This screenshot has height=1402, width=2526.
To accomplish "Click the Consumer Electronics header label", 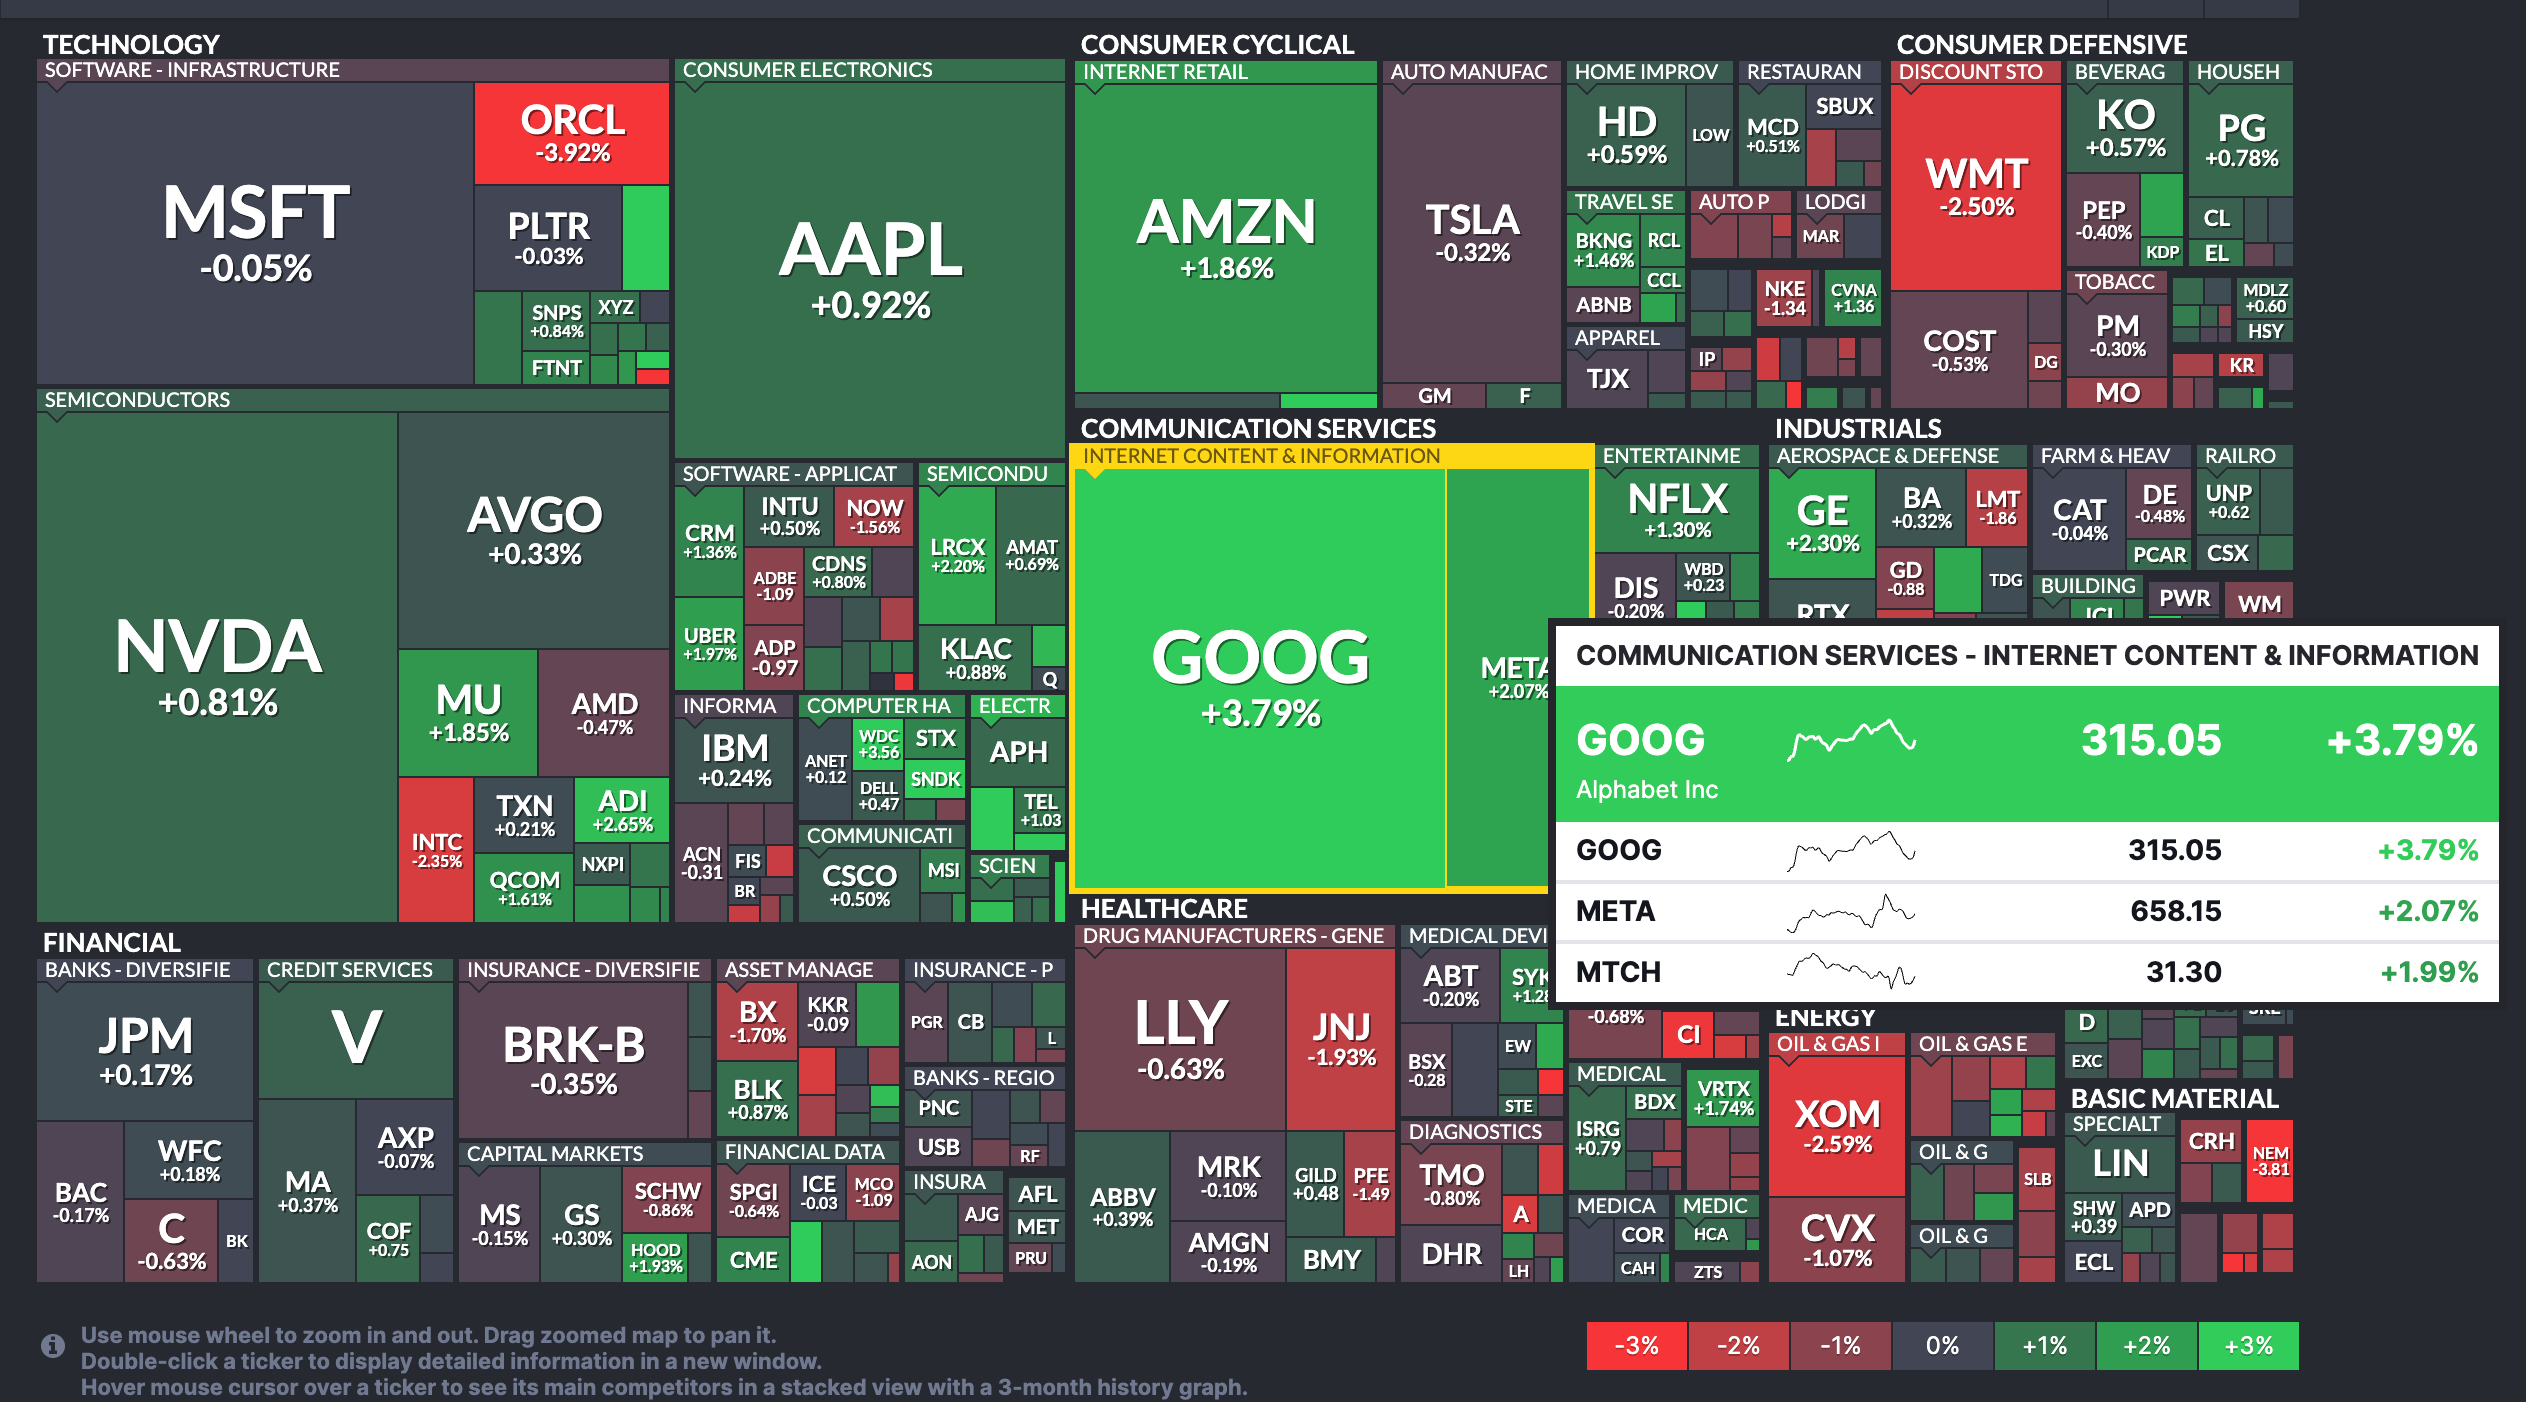I will pyautogui.click(x=807, y=70).
